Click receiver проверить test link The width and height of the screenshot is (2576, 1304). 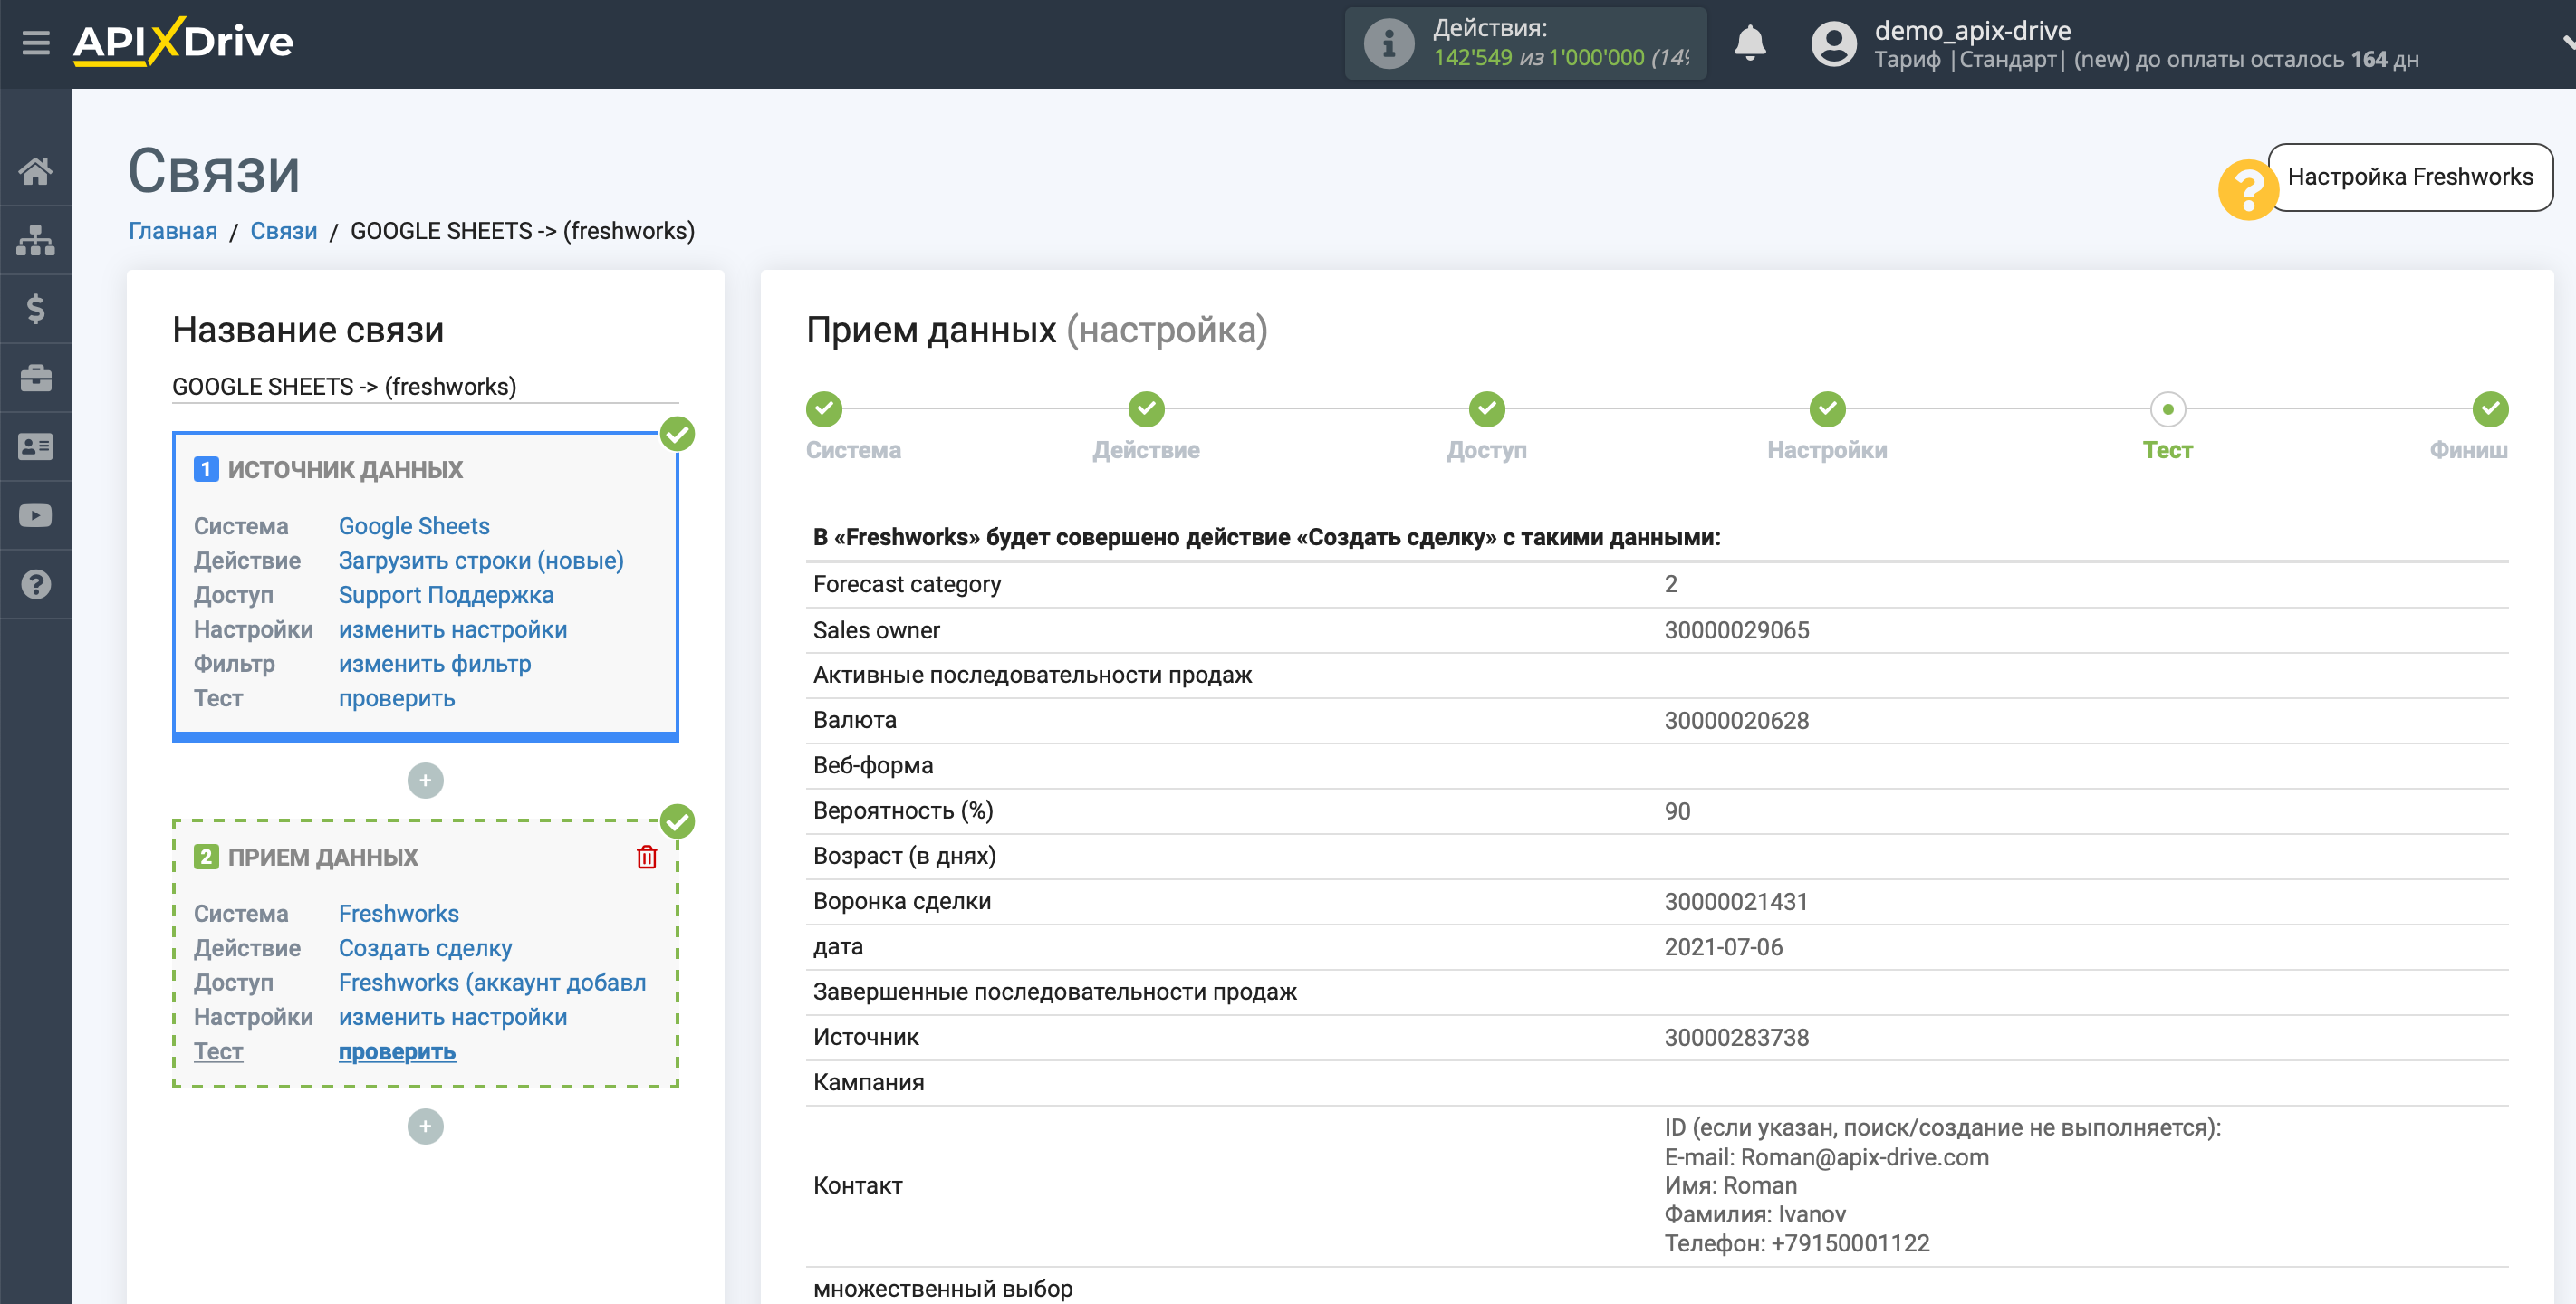coord(397,1051)
